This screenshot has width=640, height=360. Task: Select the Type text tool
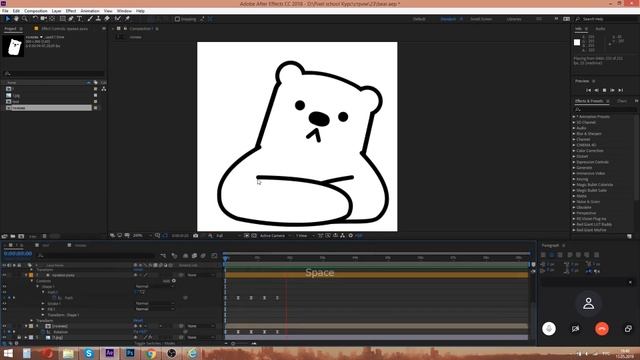pyautogui.click(x=80, y=19)
